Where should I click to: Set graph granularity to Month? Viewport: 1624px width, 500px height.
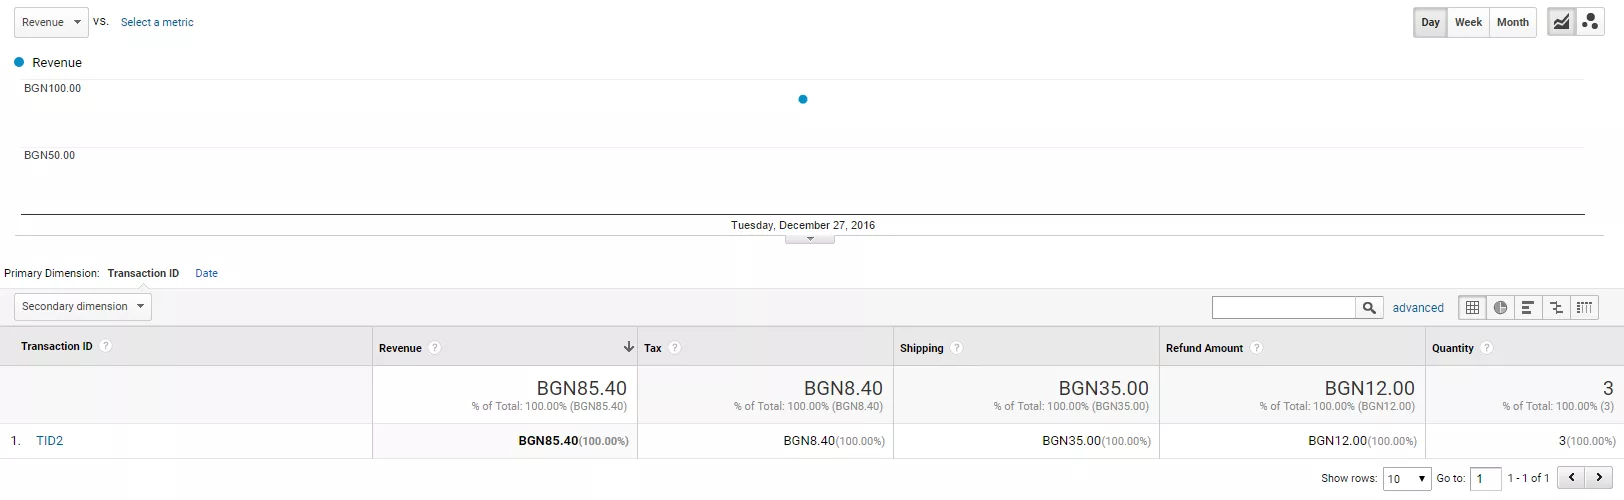(1512, 22)
